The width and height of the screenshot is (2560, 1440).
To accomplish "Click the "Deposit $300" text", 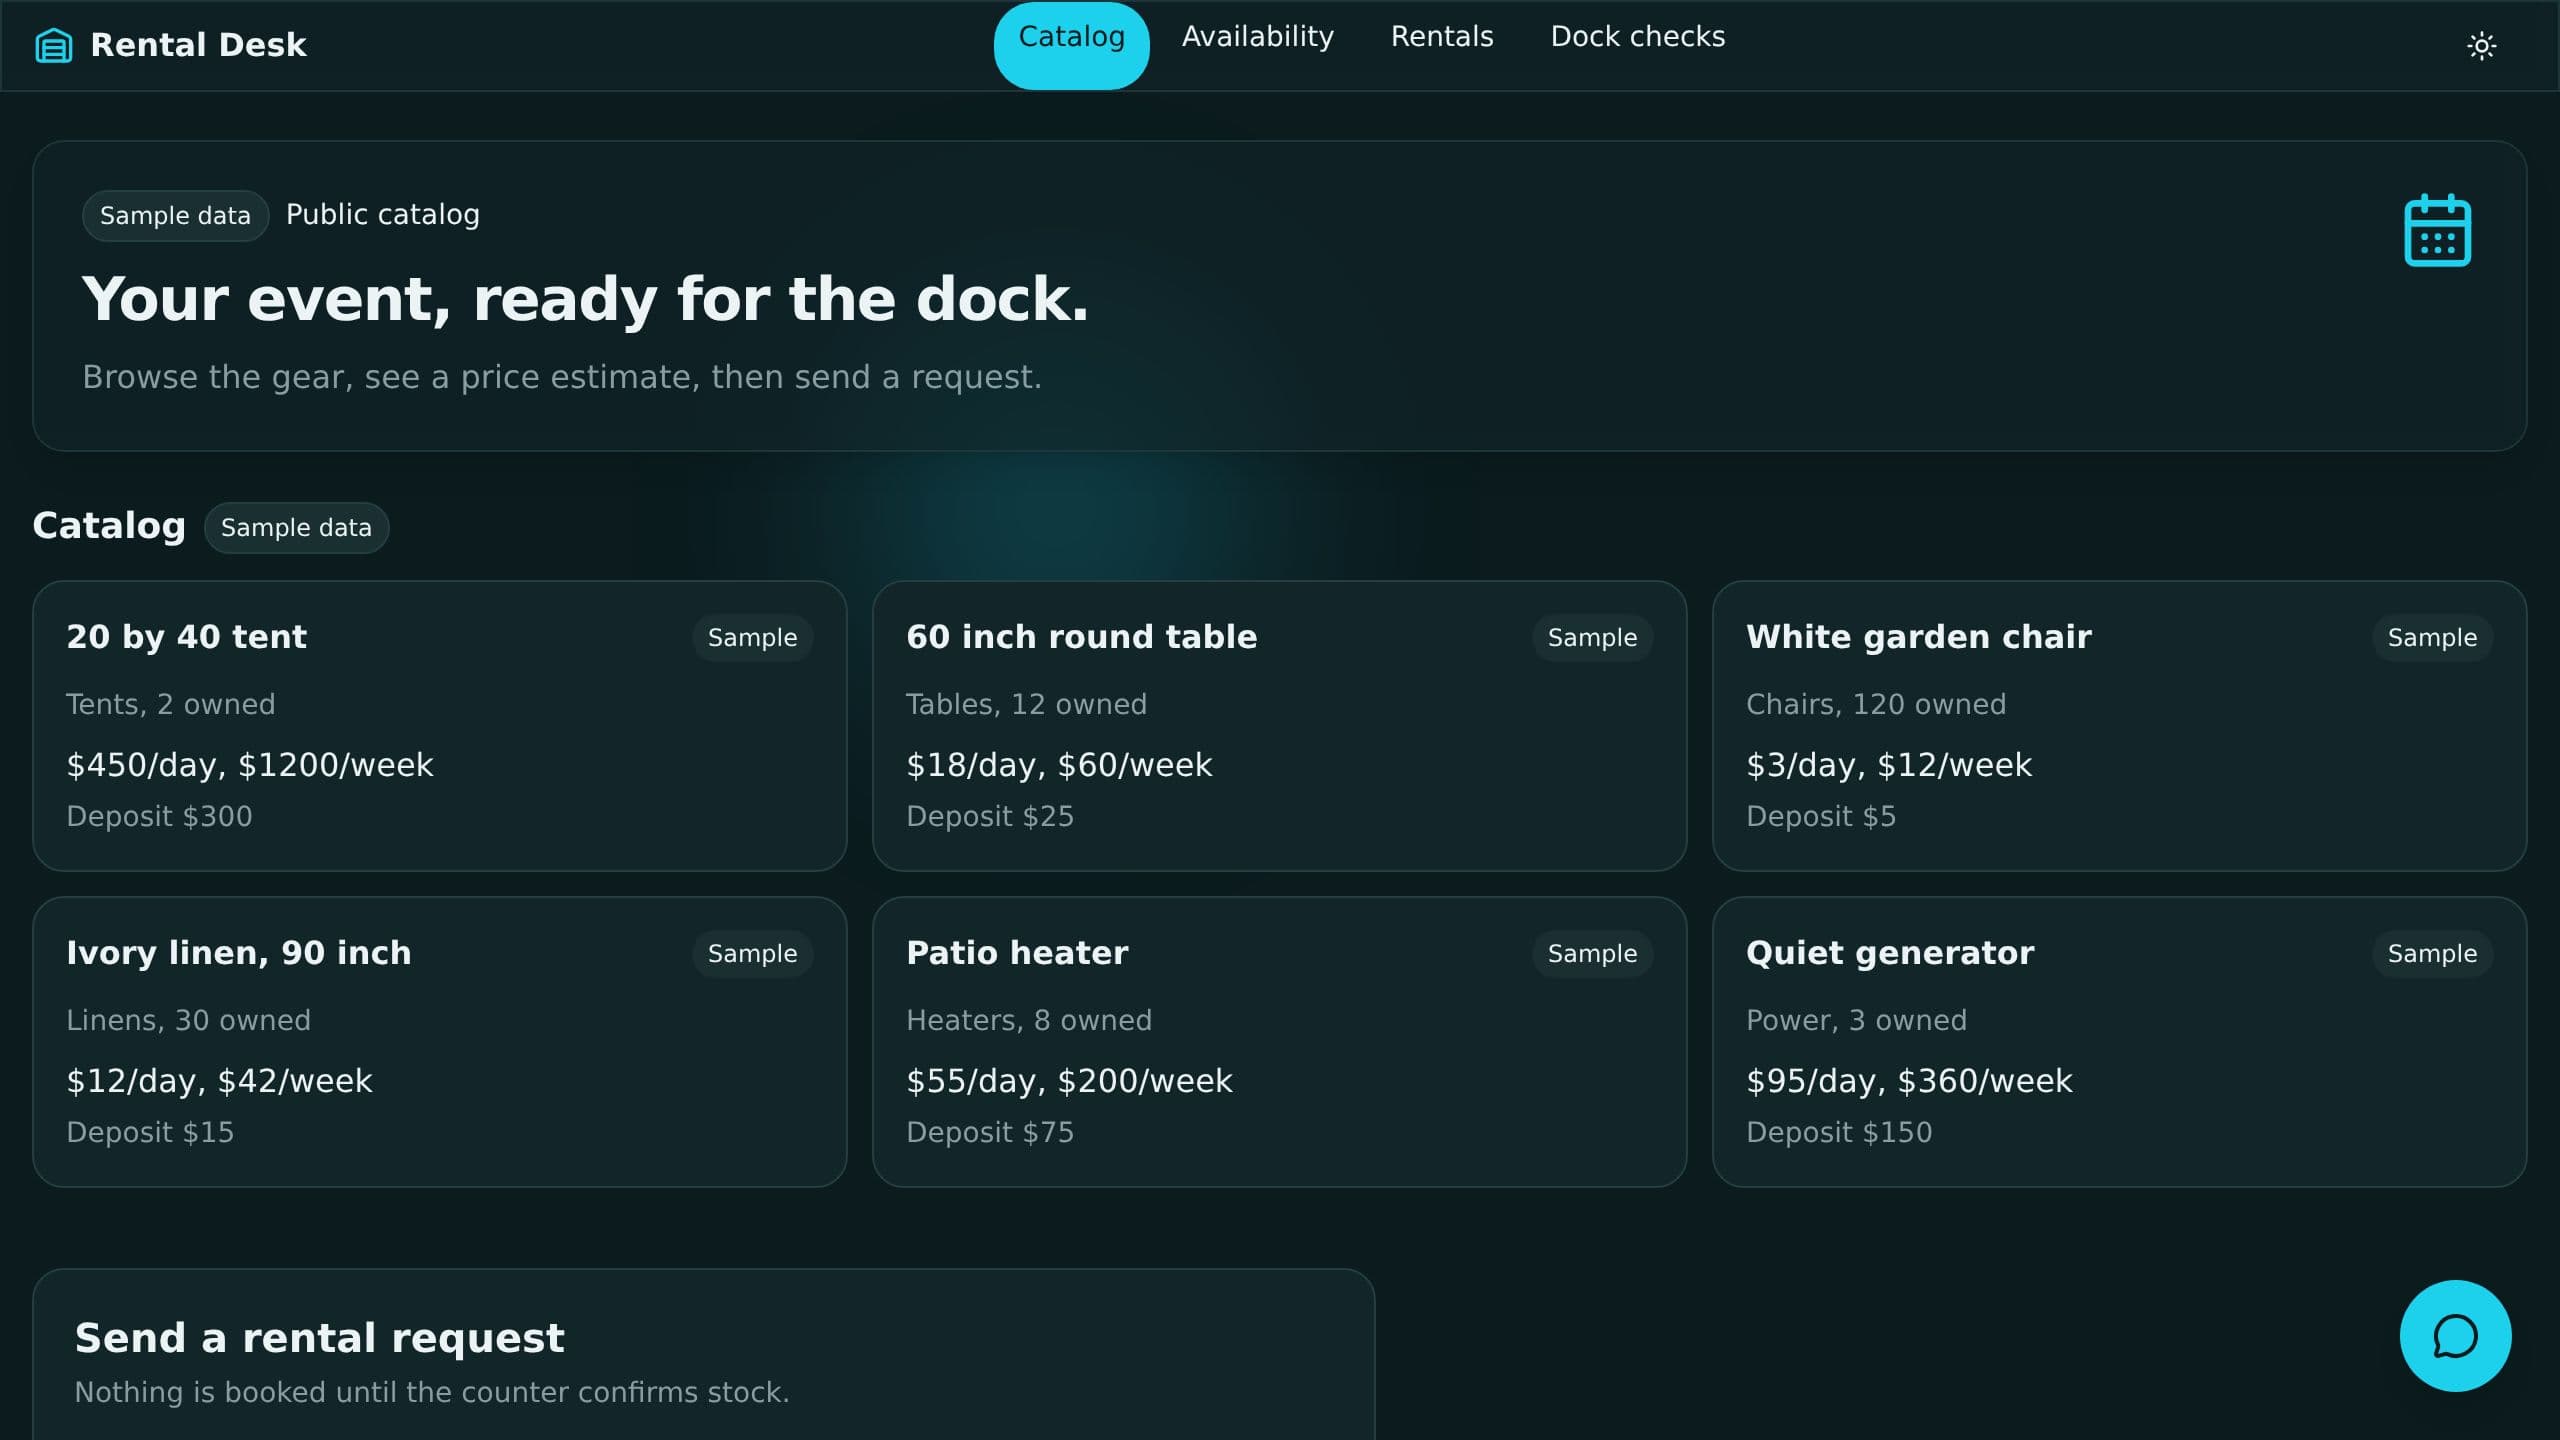I will click(159, 817).
